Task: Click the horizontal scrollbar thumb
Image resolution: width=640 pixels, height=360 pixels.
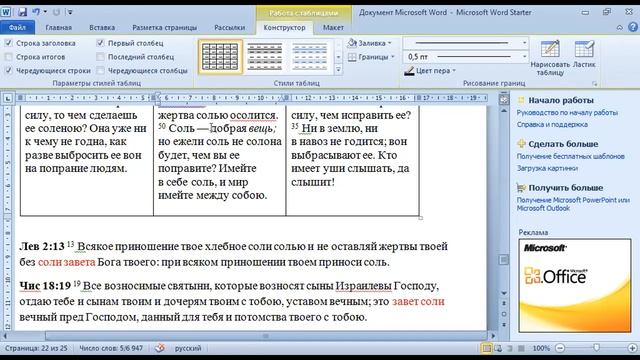Action: [x=265, y=336]
